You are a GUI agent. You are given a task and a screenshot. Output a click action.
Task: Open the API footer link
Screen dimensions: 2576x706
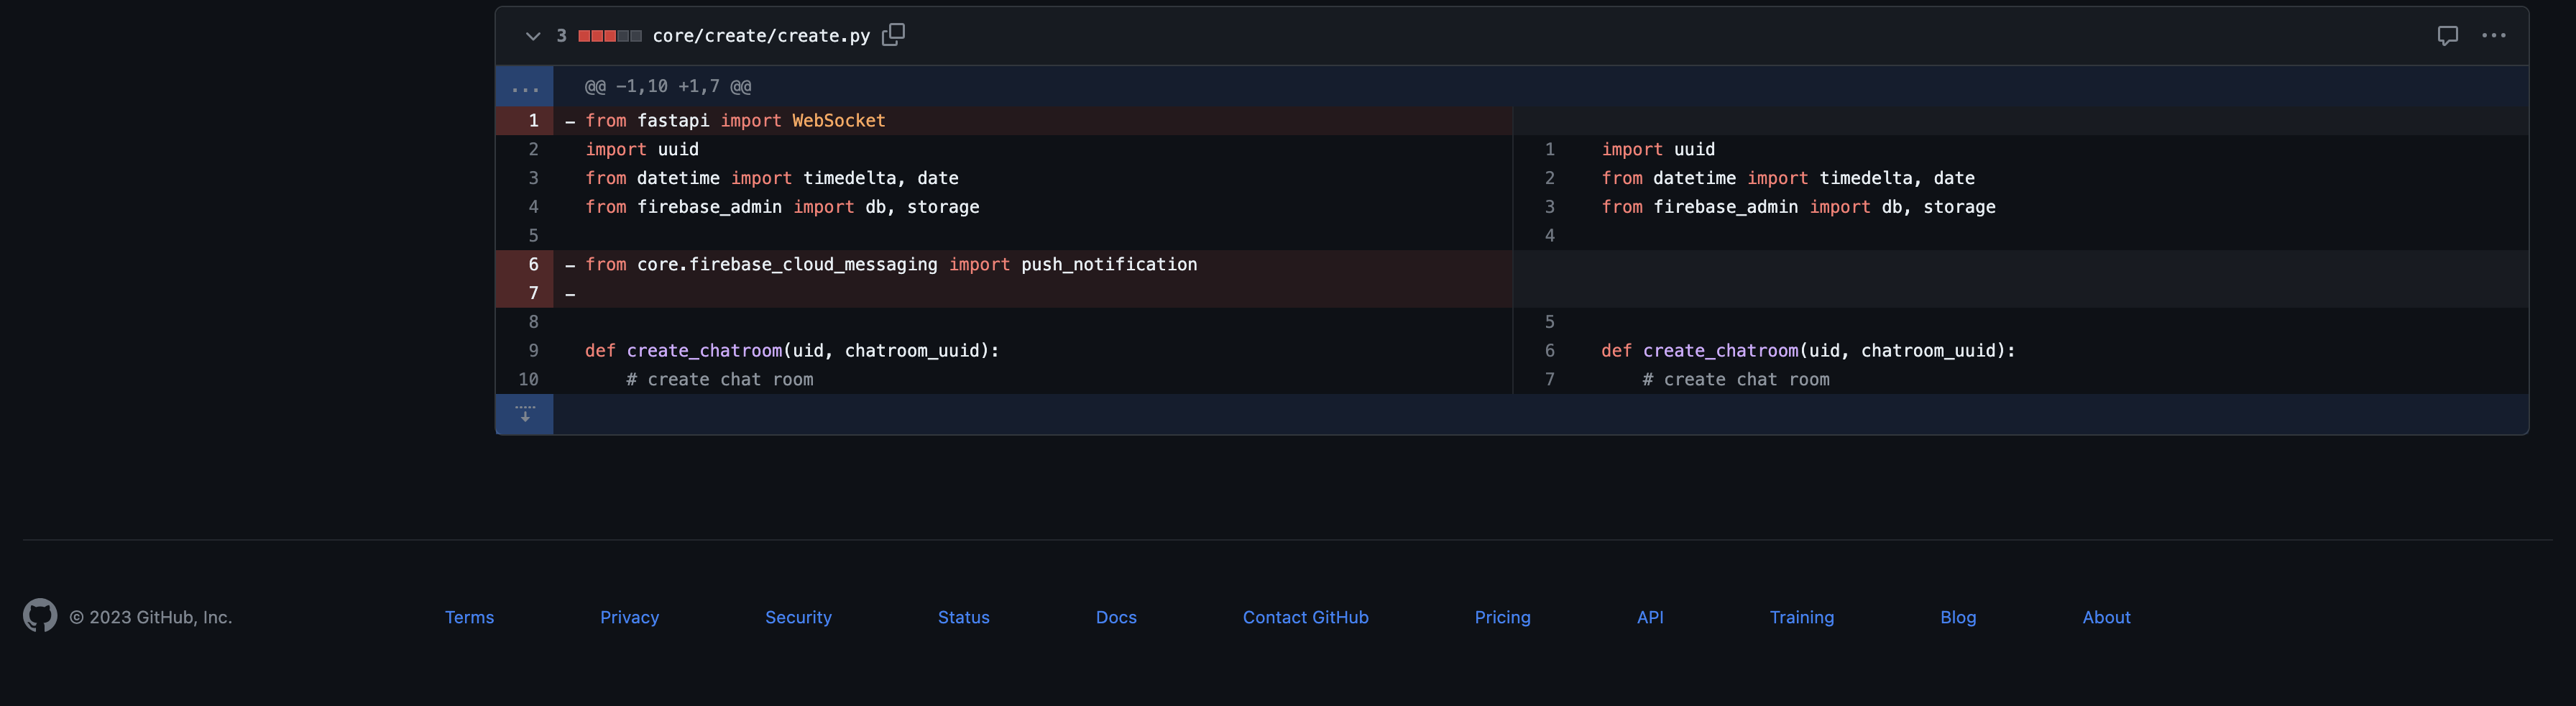pyautogui.click(x=1650, y=617)
